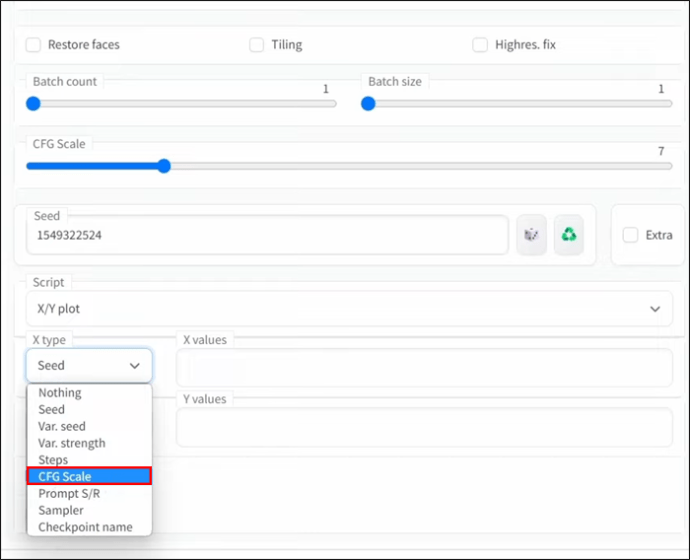Viewport: 690px width, 560px height.
Task: Choose Steps in the dropdown list
Action: point(53,460)
